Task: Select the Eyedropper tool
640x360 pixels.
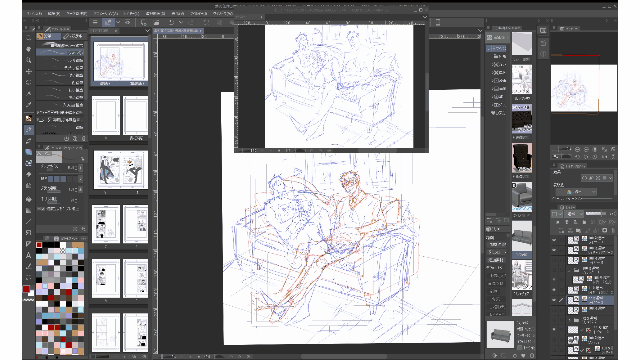Action: [29, 105]
